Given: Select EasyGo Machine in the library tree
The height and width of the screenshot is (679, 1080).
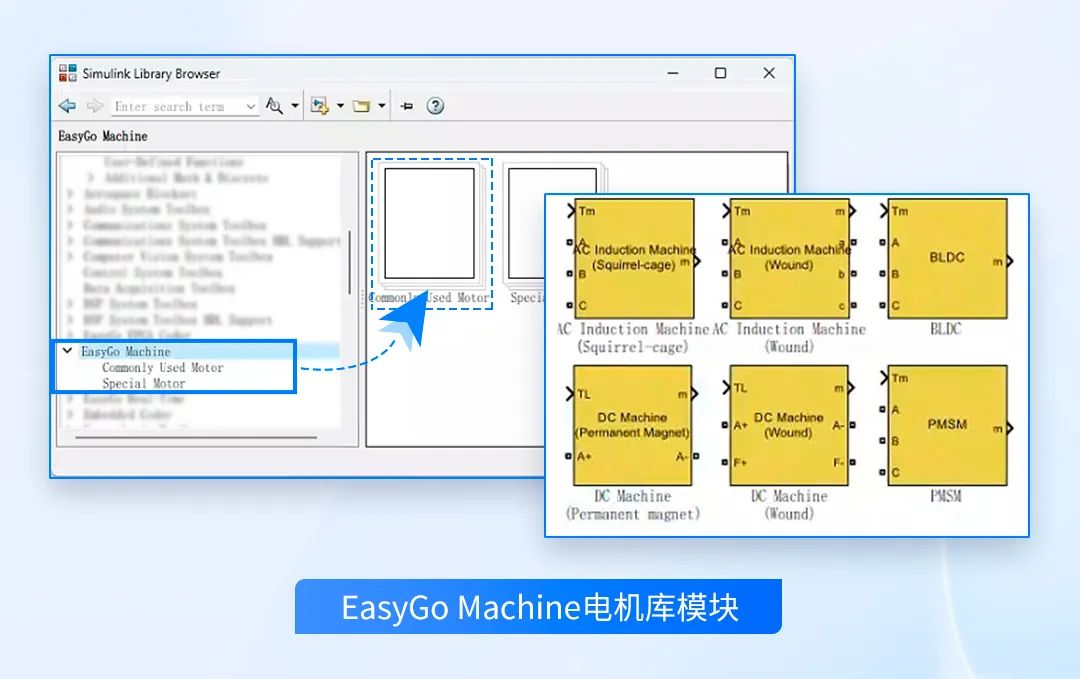Looking at the screenshot, I should [125, 351].
